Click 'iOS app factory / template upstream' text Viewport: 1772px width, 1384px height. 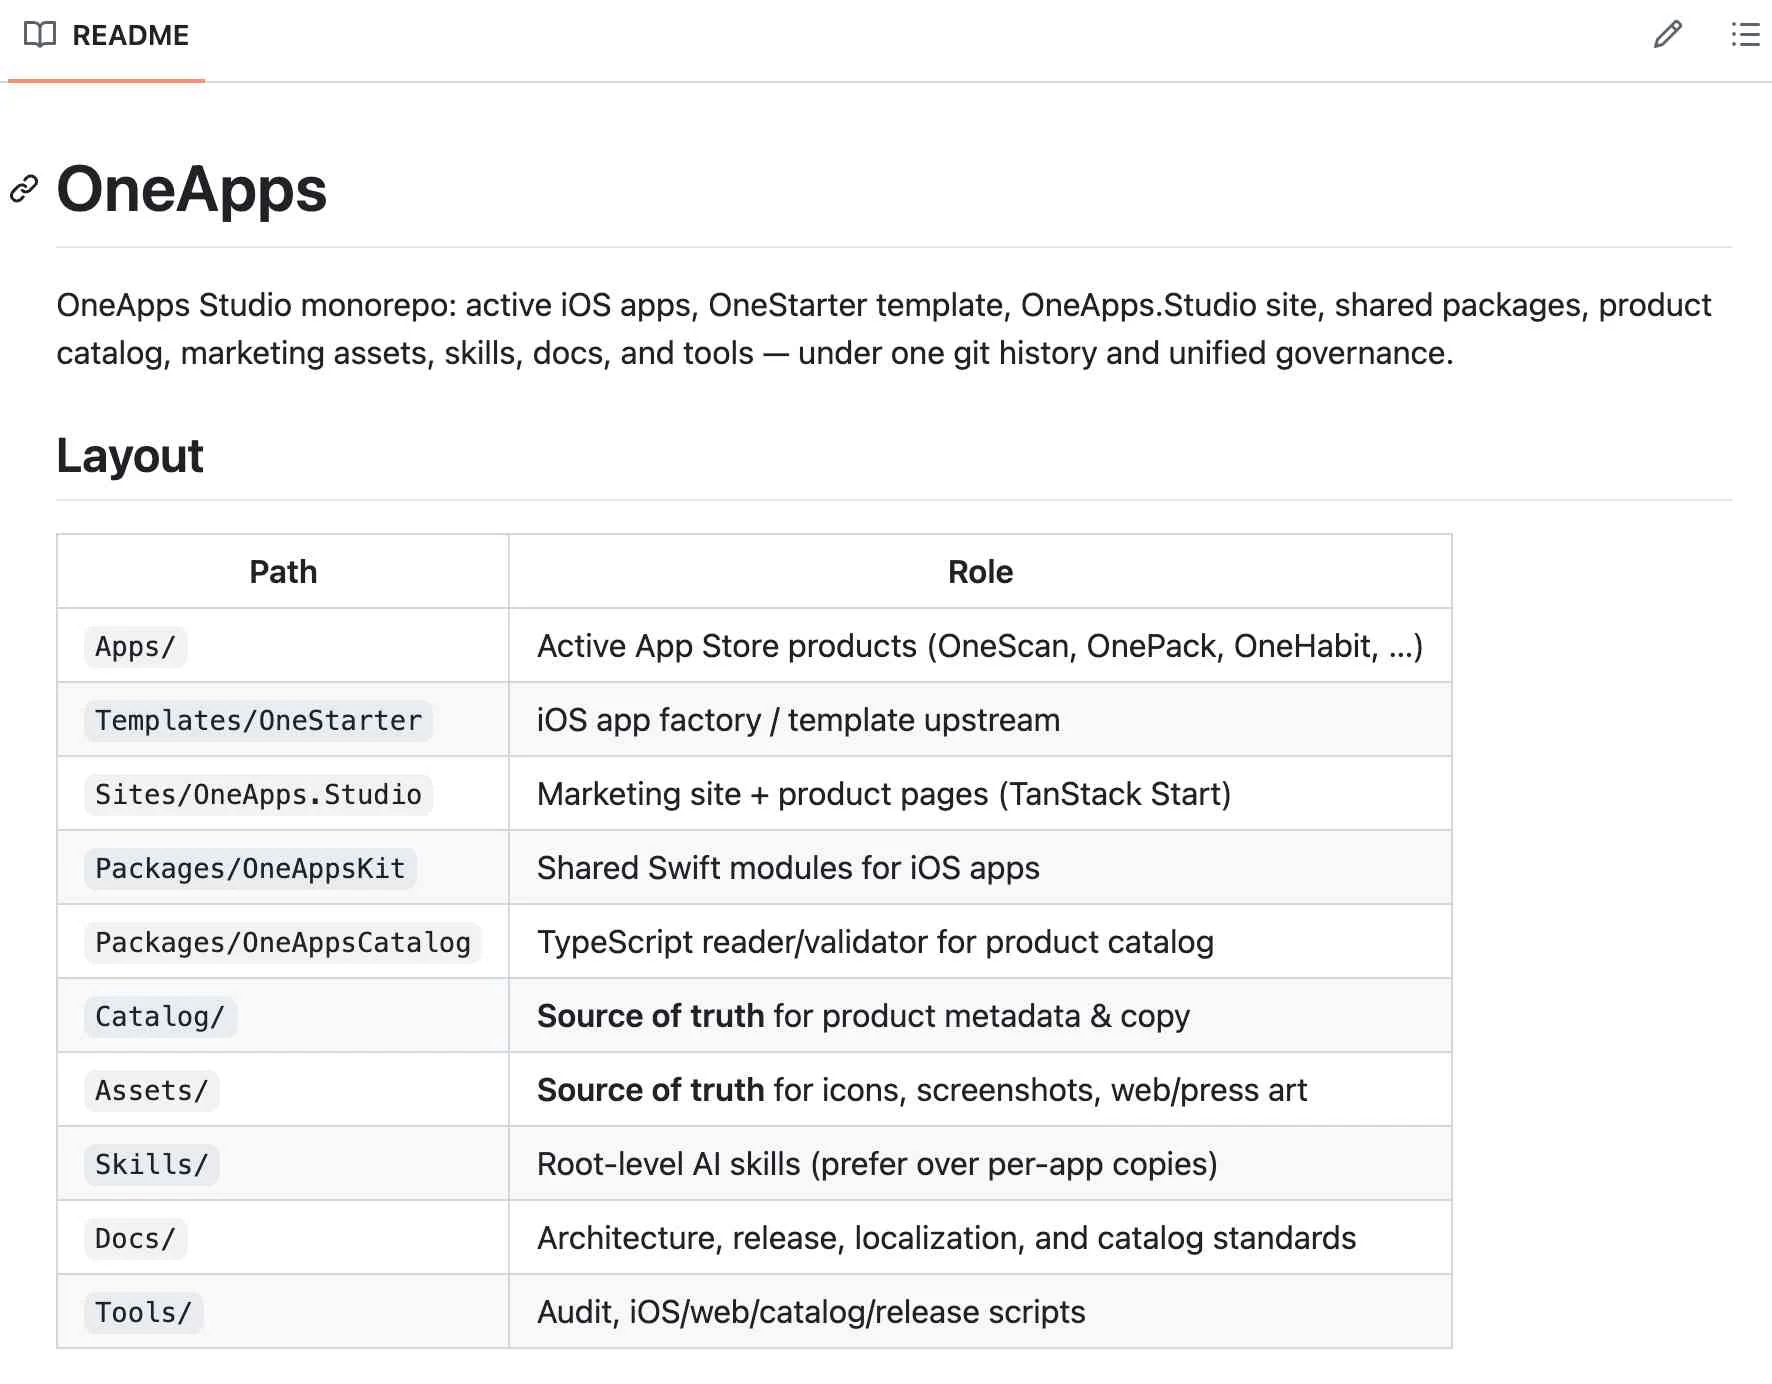(x=798, y=721)
